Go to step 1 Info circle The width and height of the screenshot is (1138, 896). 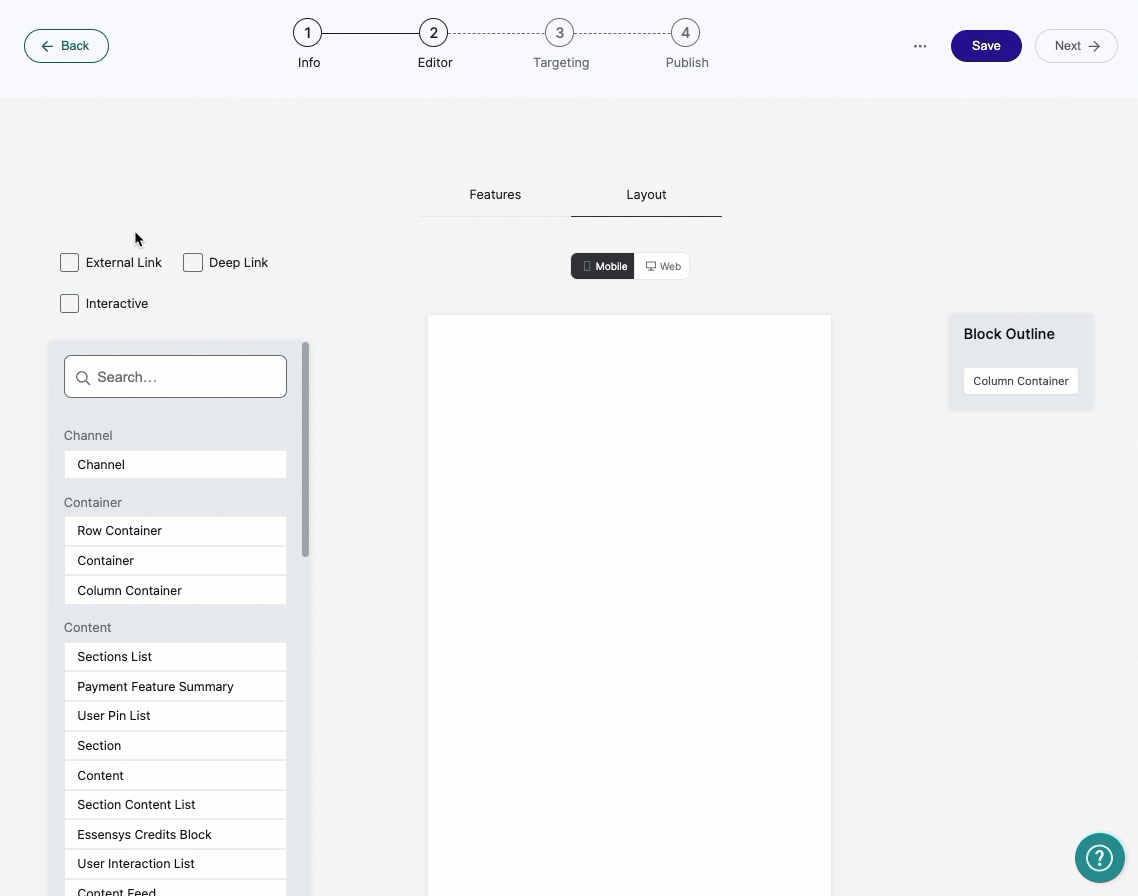(308, 33)
